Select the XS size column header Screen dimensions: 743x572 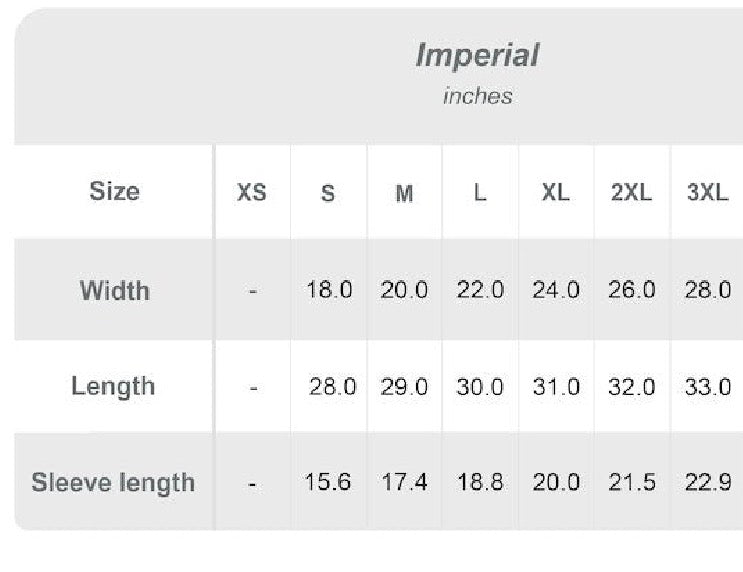252,193
